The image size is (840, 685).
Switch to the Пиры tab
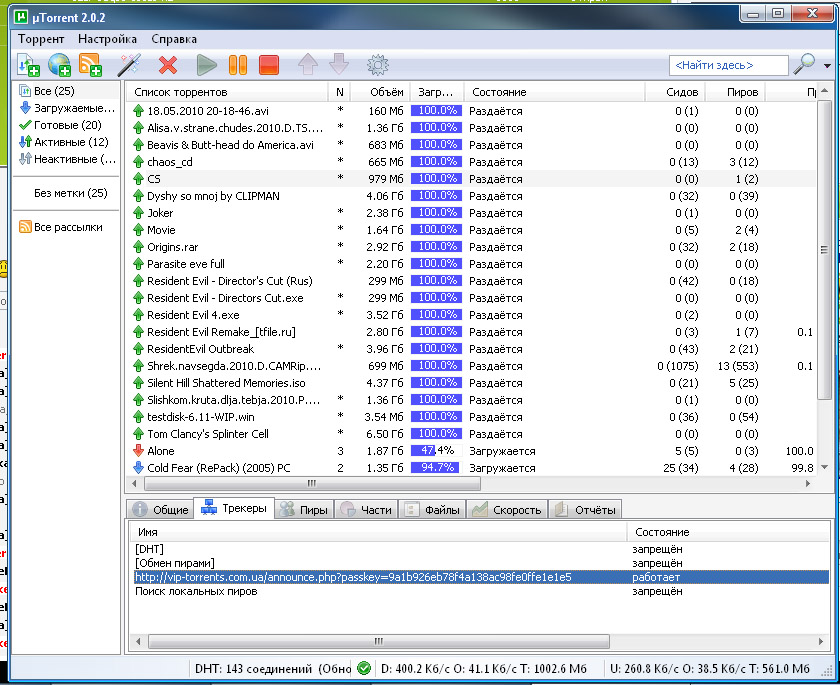pos(304,509)
